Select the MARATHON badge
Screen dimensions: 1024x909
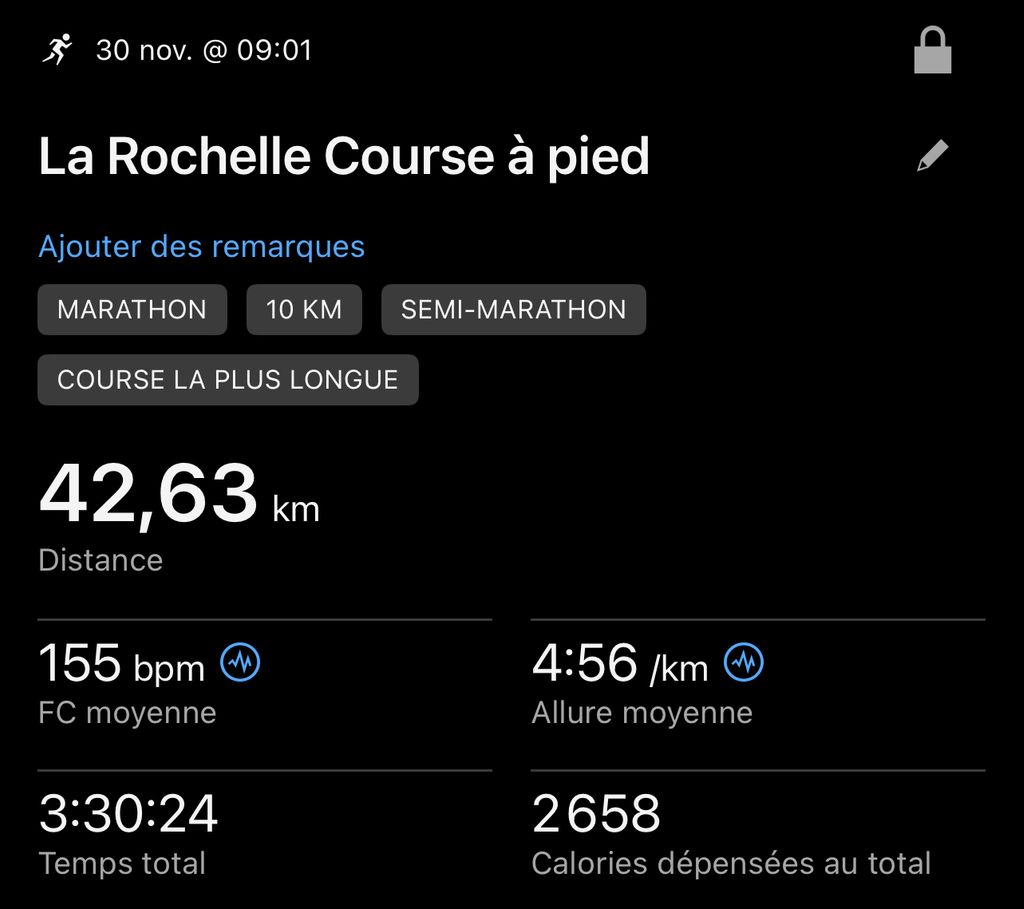[x=132, y=310]
